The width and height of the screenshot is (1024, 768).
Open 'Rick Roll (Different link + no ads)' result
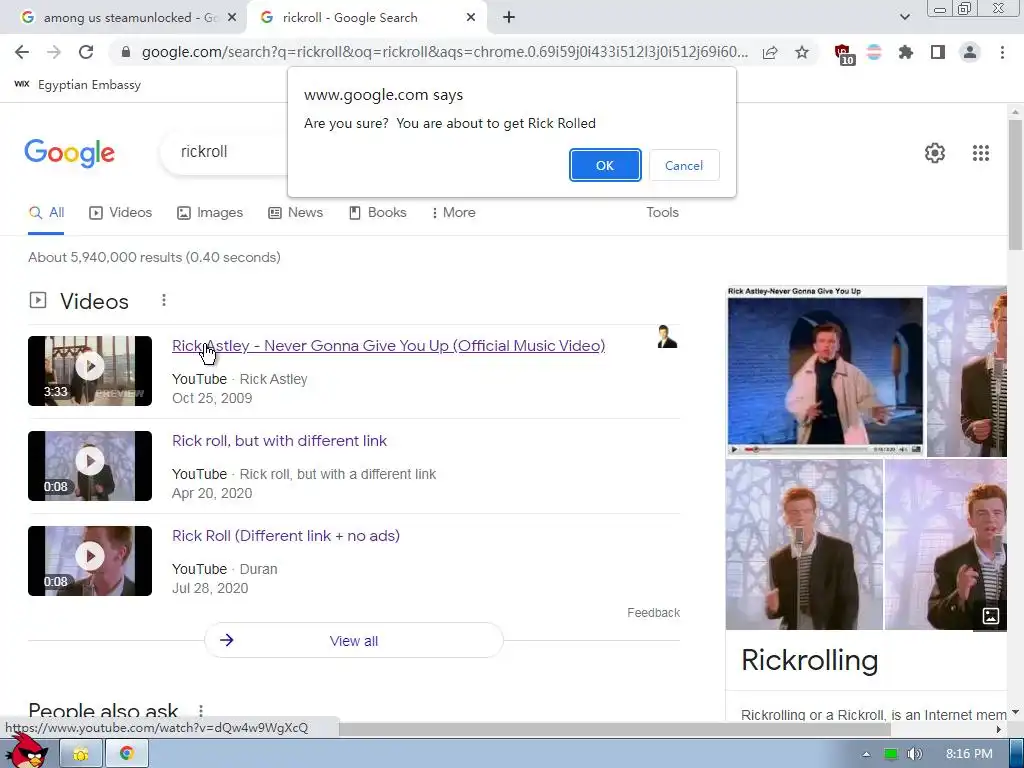pyautogui.click(x=286, y=536)
